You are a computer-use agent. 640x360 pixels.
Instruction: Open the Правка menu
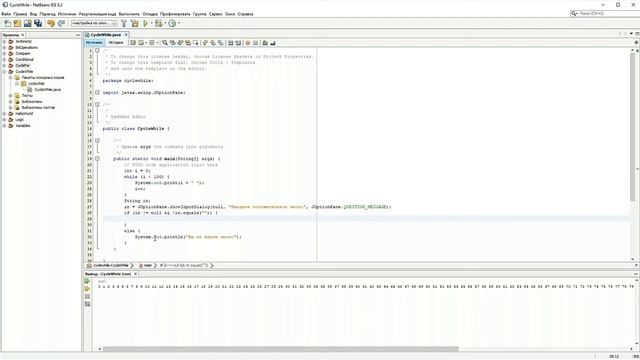coord(20,14)
